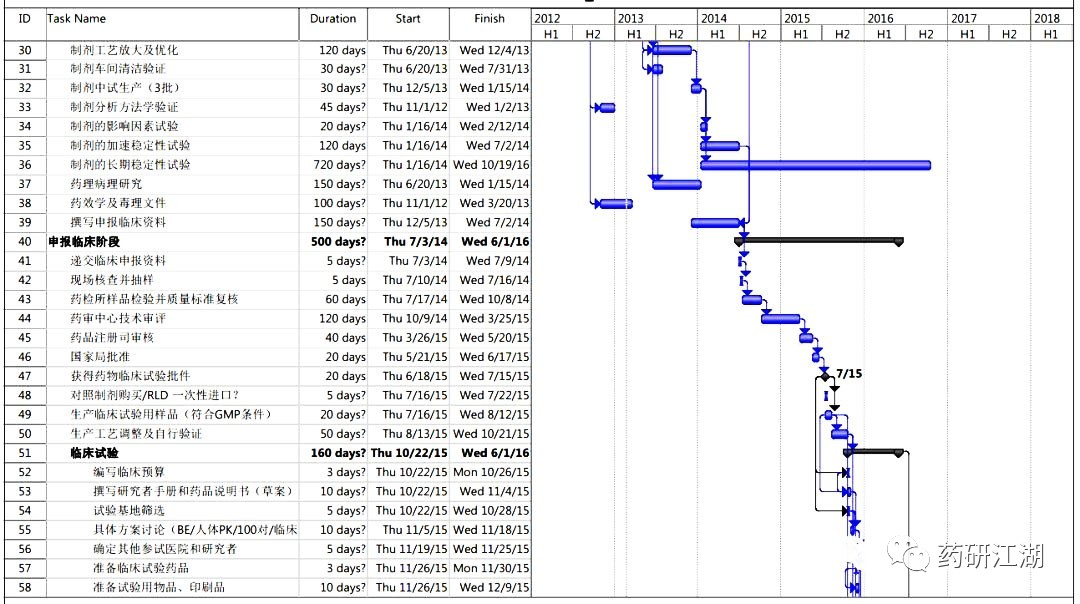
Task: Click the 2014 year label in timescale
Action: click(x=714, y=19)
